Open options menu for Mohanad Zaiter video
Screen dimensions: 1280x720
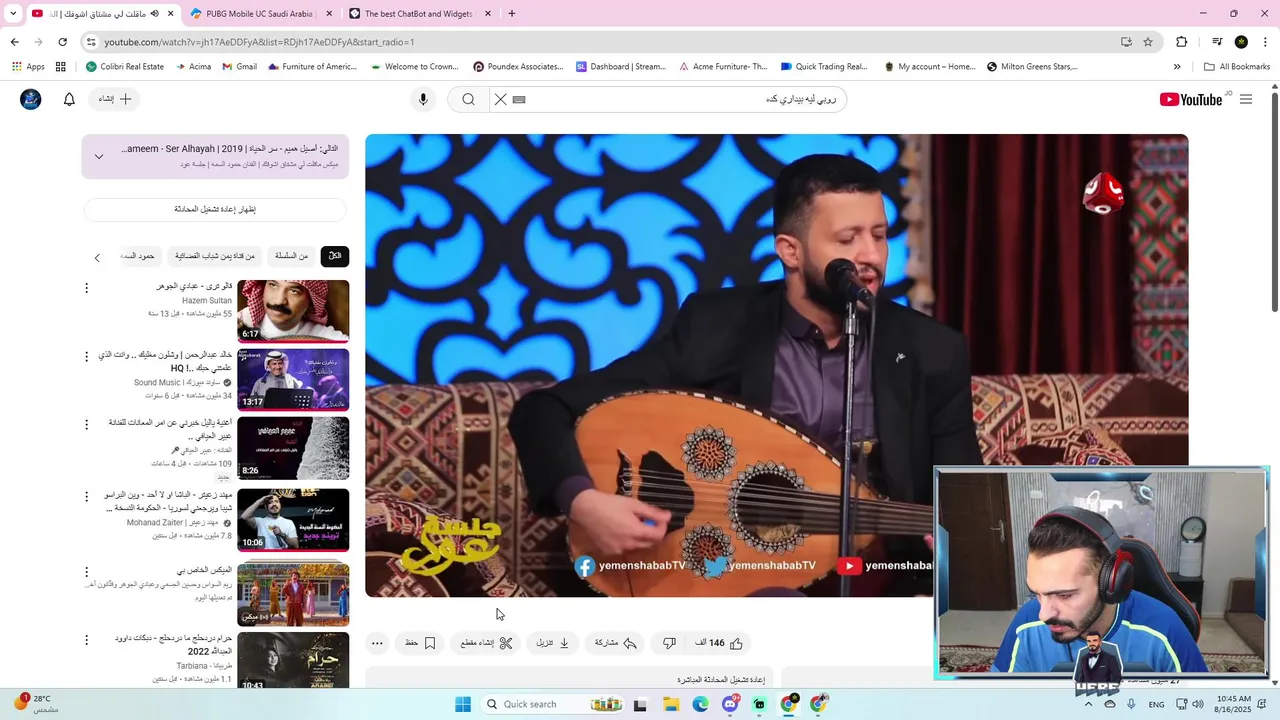(86, 496)
